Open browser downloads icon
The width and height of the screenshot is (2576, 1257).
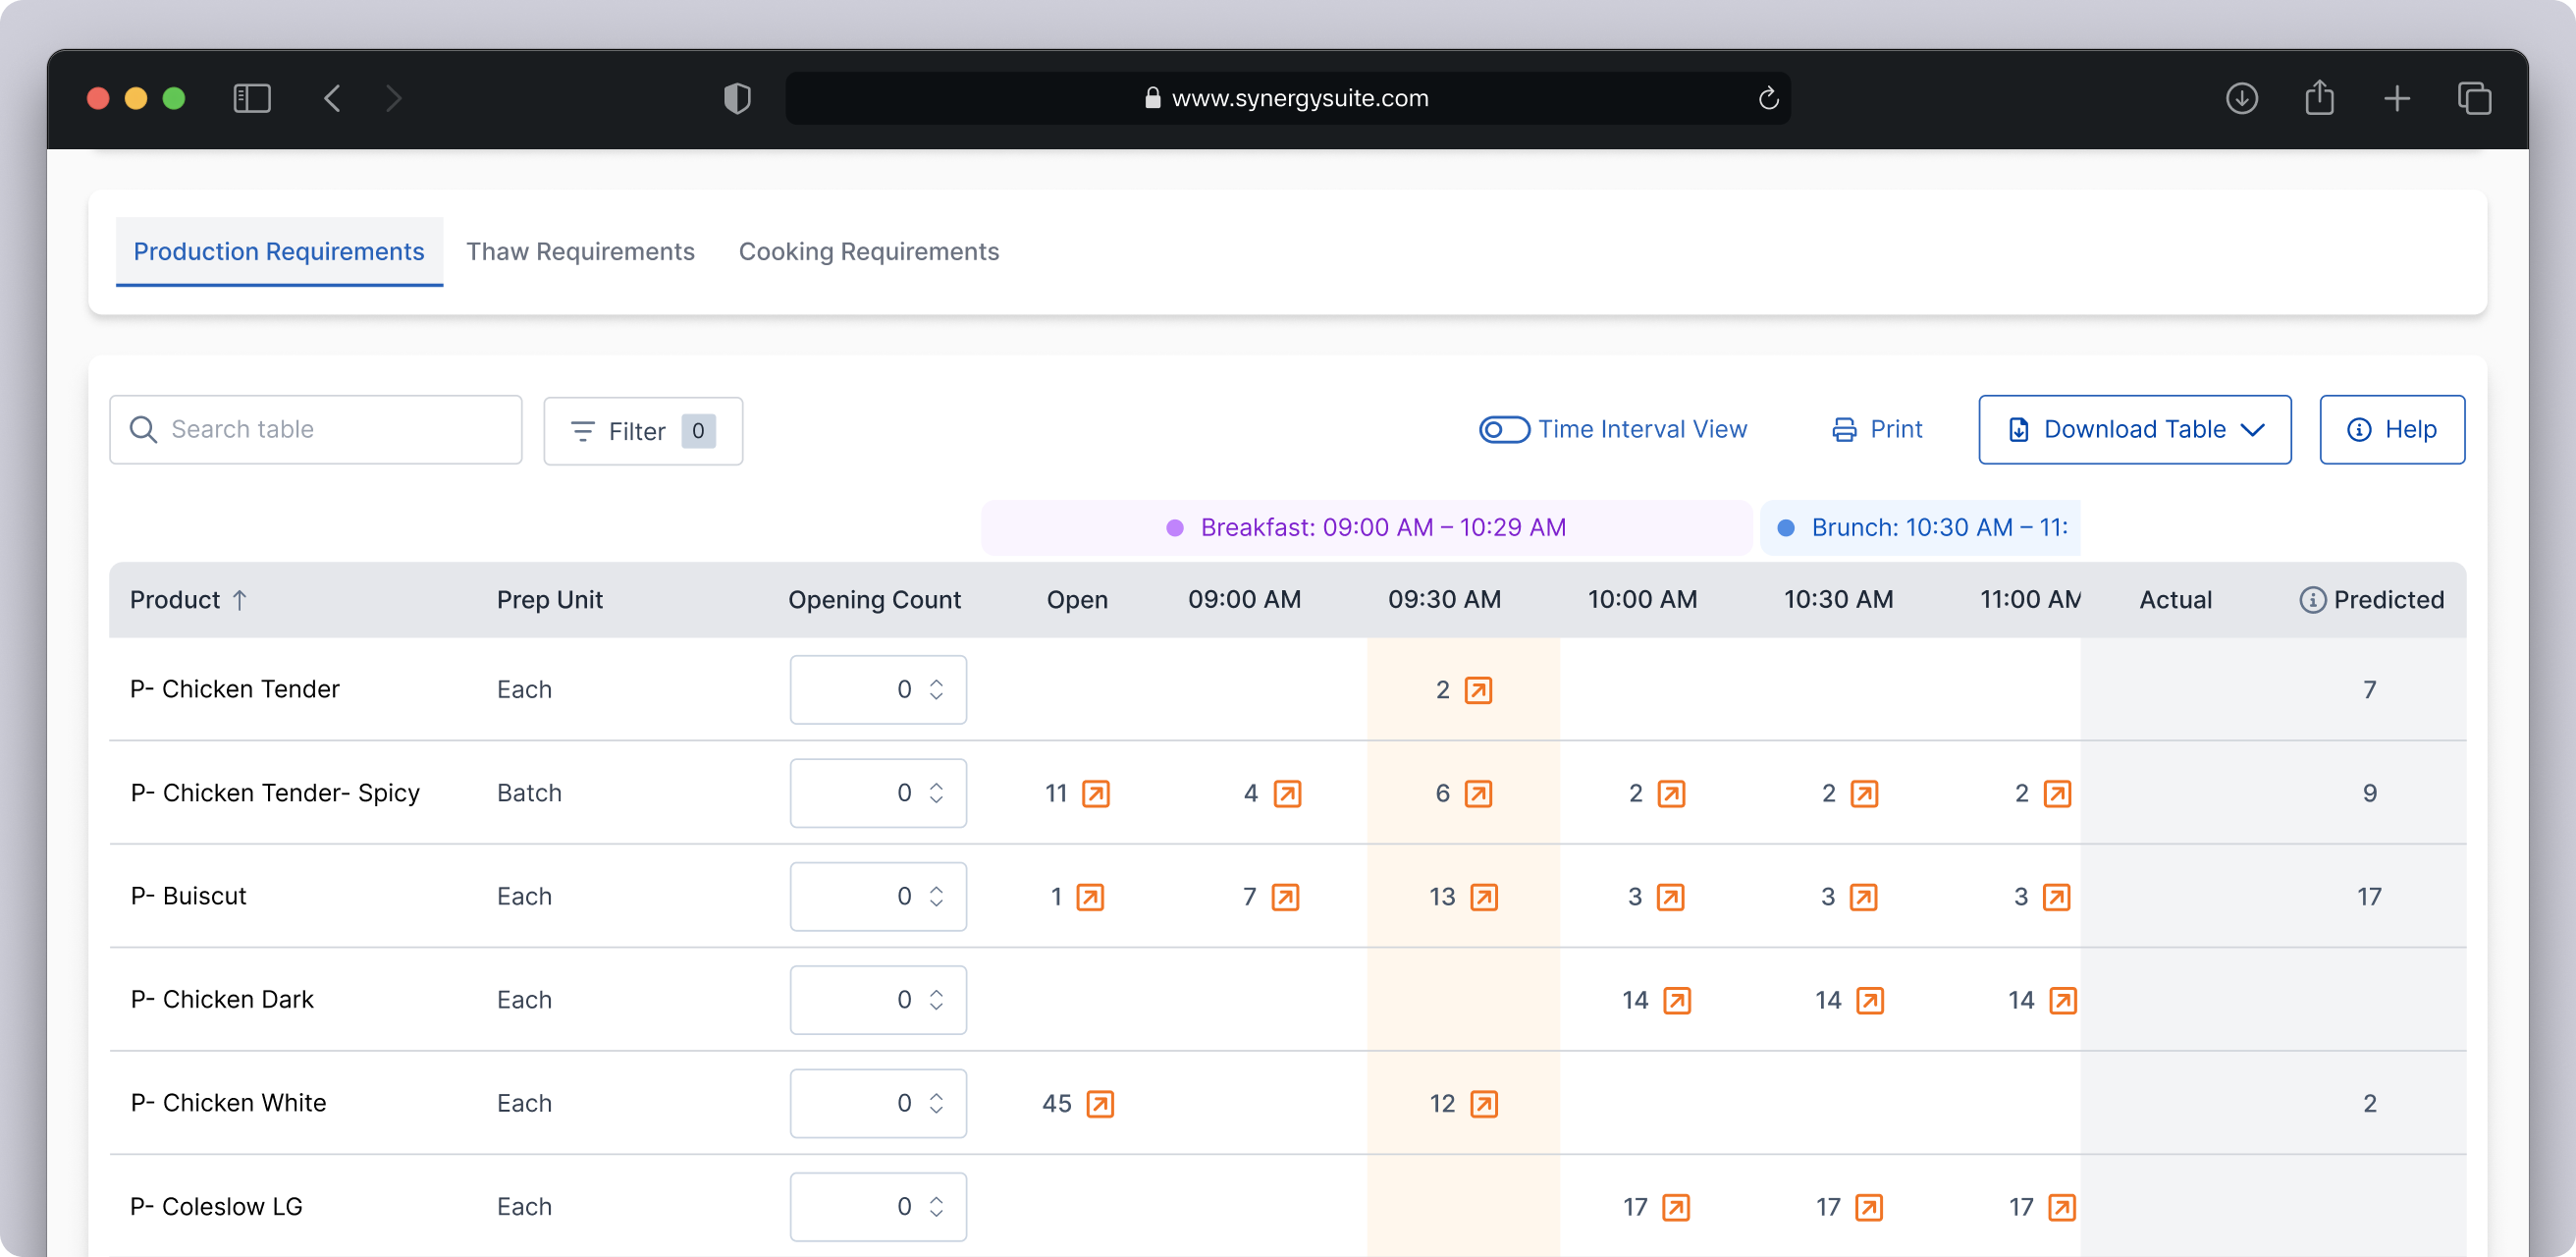pyautogui.click(x=2241, y=98)
